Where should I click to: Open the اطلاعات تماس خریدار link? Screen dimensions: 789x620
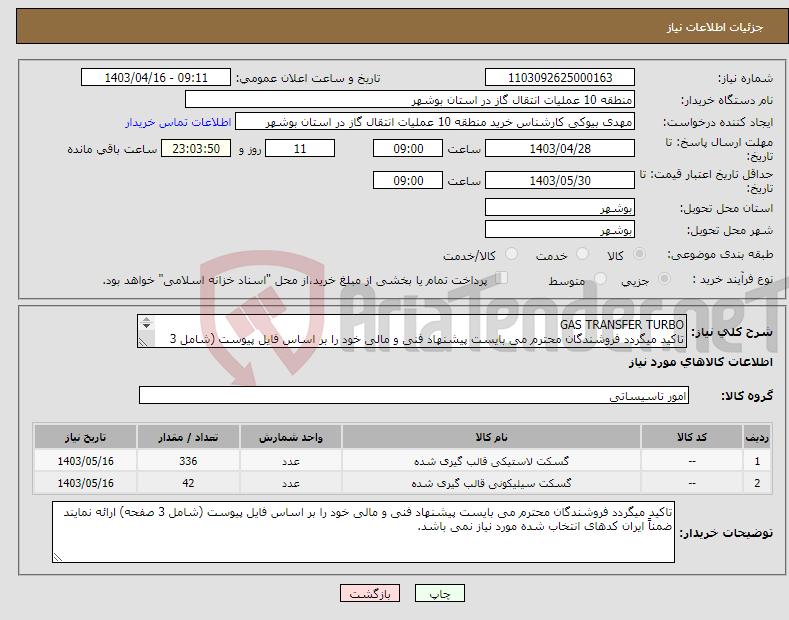(178, 122)
